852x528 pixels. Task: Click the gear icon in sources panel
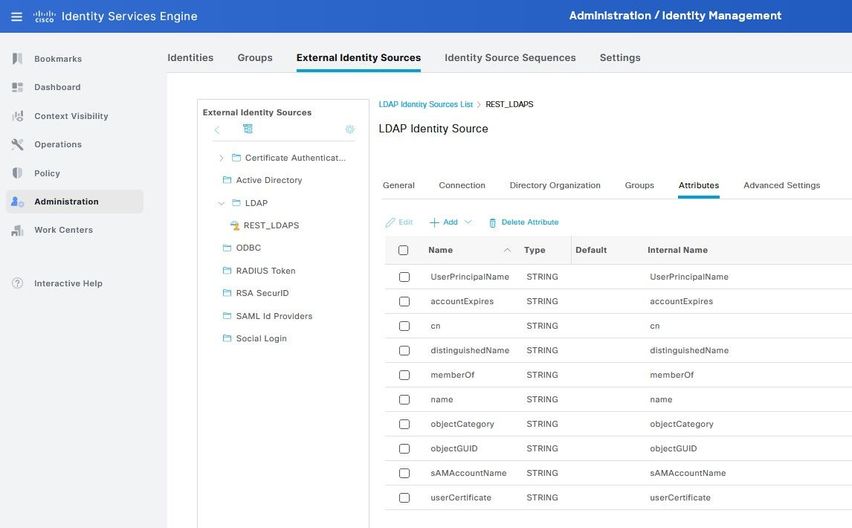click(349, 129)
